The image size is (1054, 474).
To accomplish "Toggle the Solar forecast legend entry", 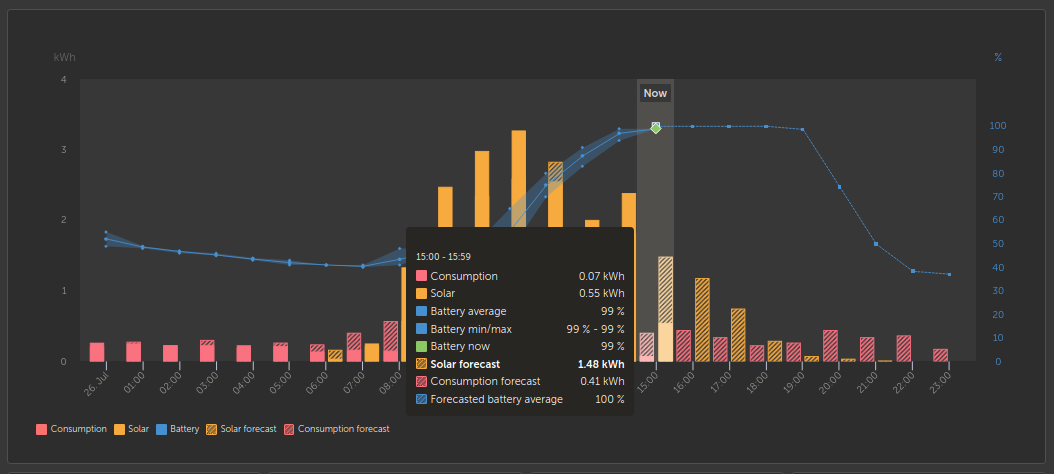I will [241, 429].
